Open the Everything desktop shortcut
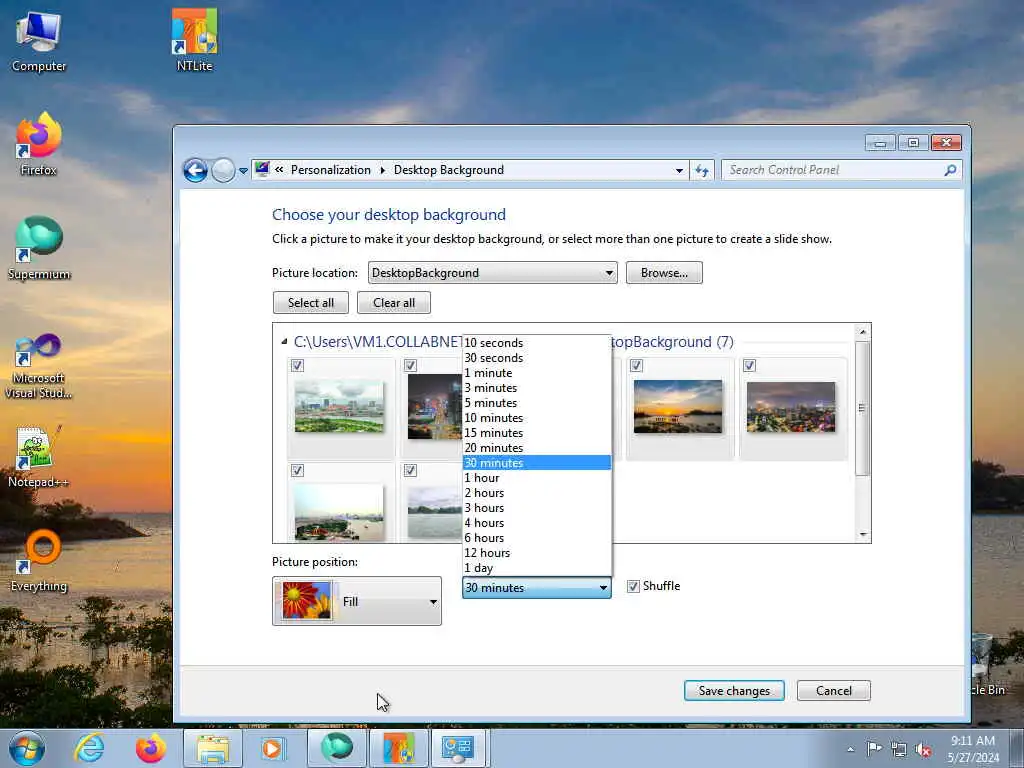Screen dimensions: 1024x768 [39, 560]
